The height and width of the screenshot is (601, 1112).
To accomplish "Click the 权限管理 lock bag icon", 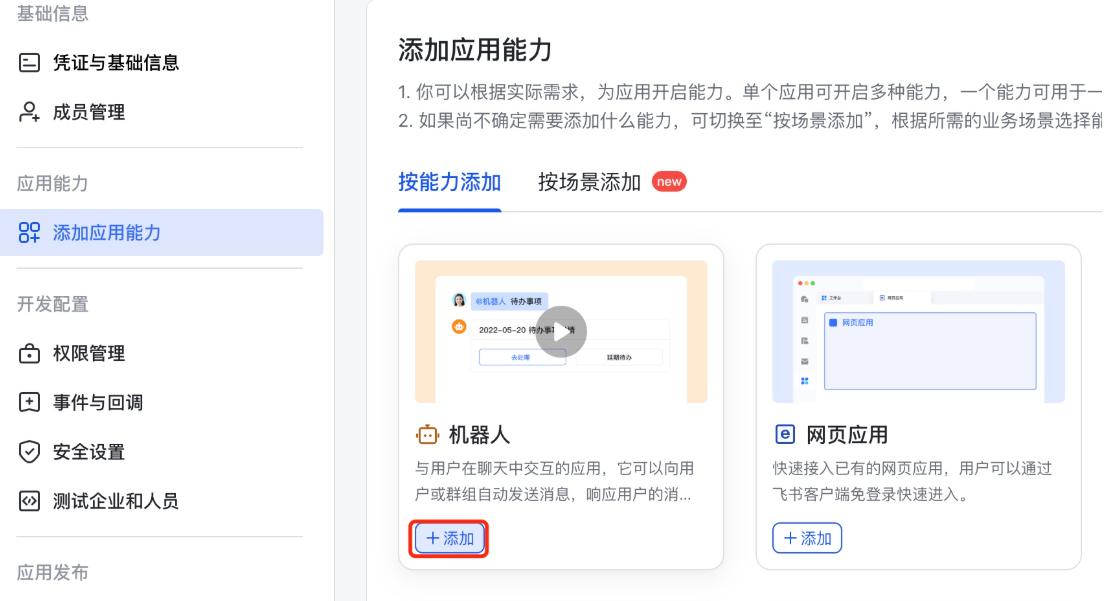I will pyautogui.click(x=29, y=353).
